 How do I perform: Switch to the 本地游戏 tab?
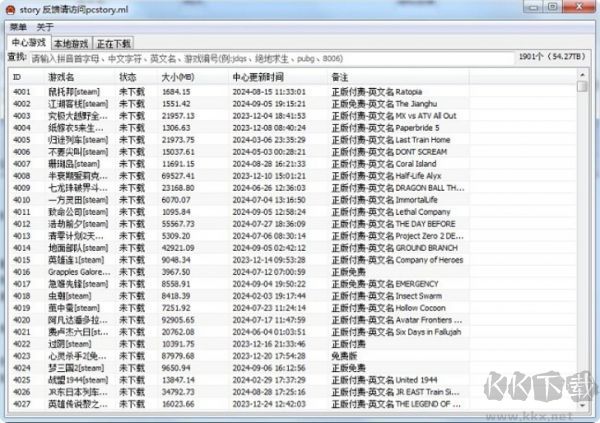pyautogui.click(x=71, y=43)
